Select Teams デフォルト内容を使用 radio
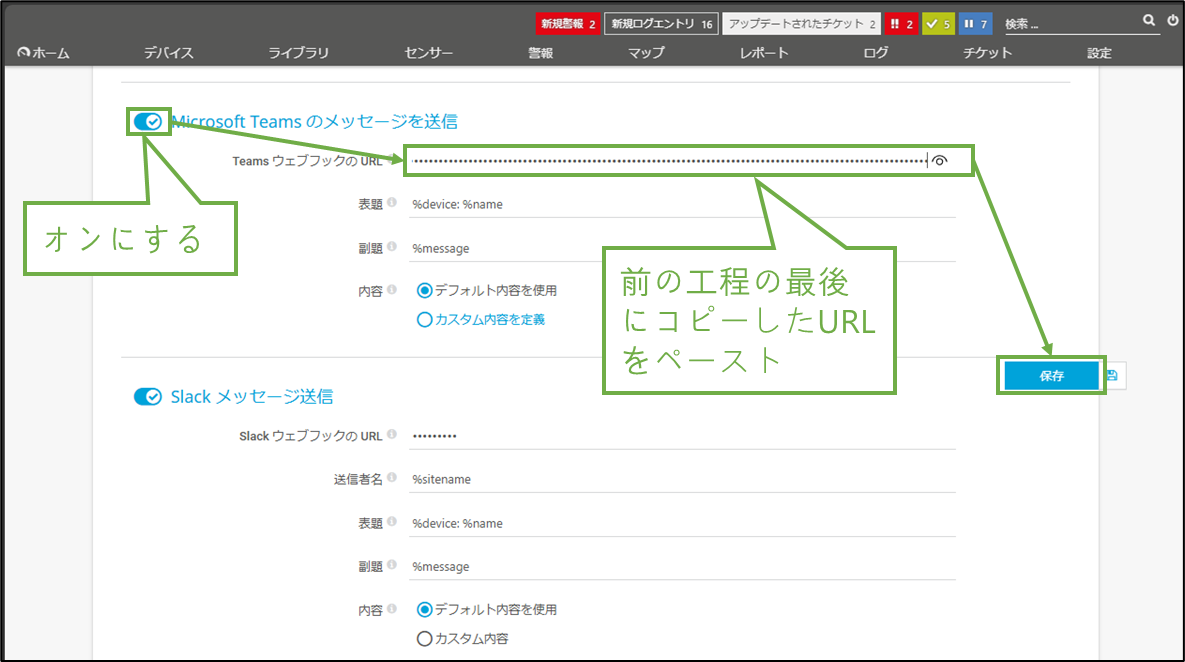The image size is (1185, 662). 425,290
